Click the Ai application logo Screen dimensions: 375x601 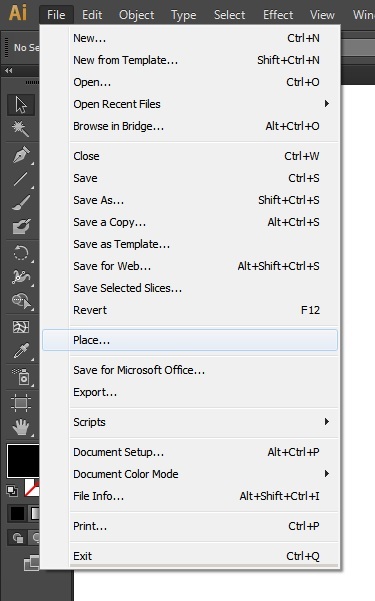[x=18, y=13]
